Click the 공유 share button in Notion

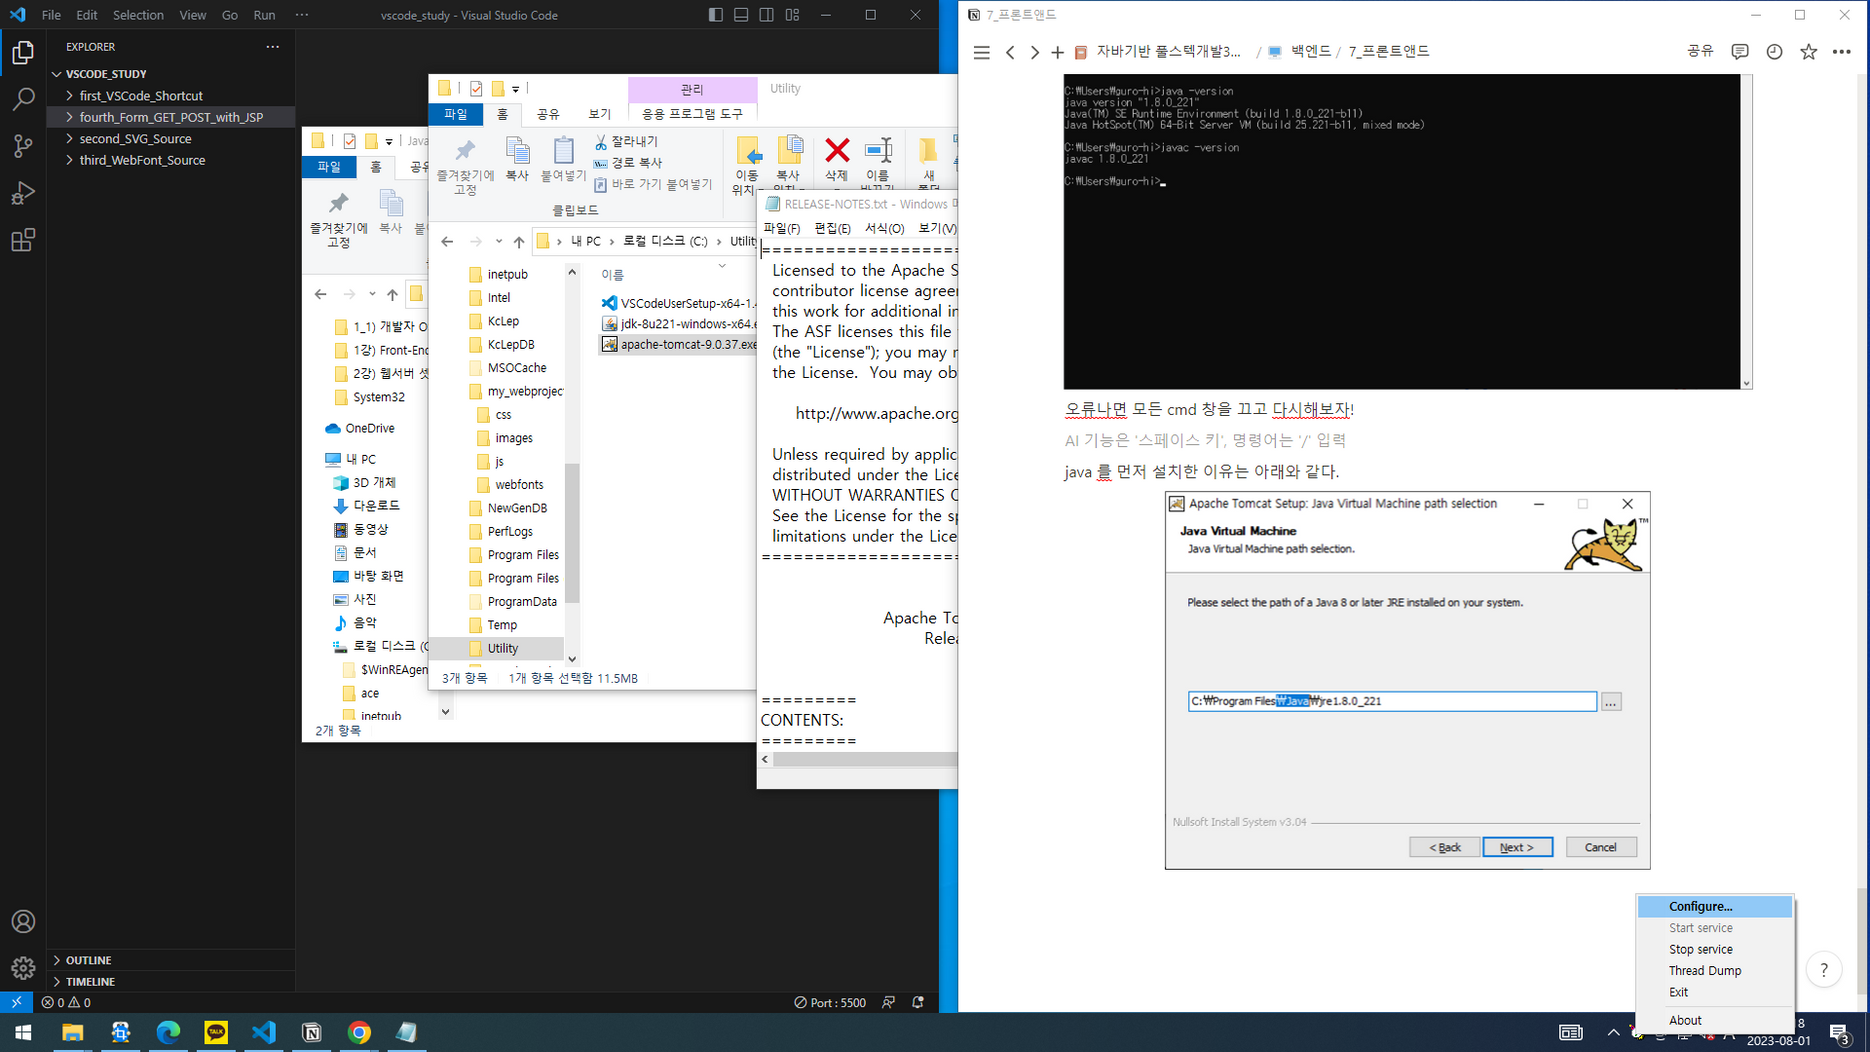1700,51
